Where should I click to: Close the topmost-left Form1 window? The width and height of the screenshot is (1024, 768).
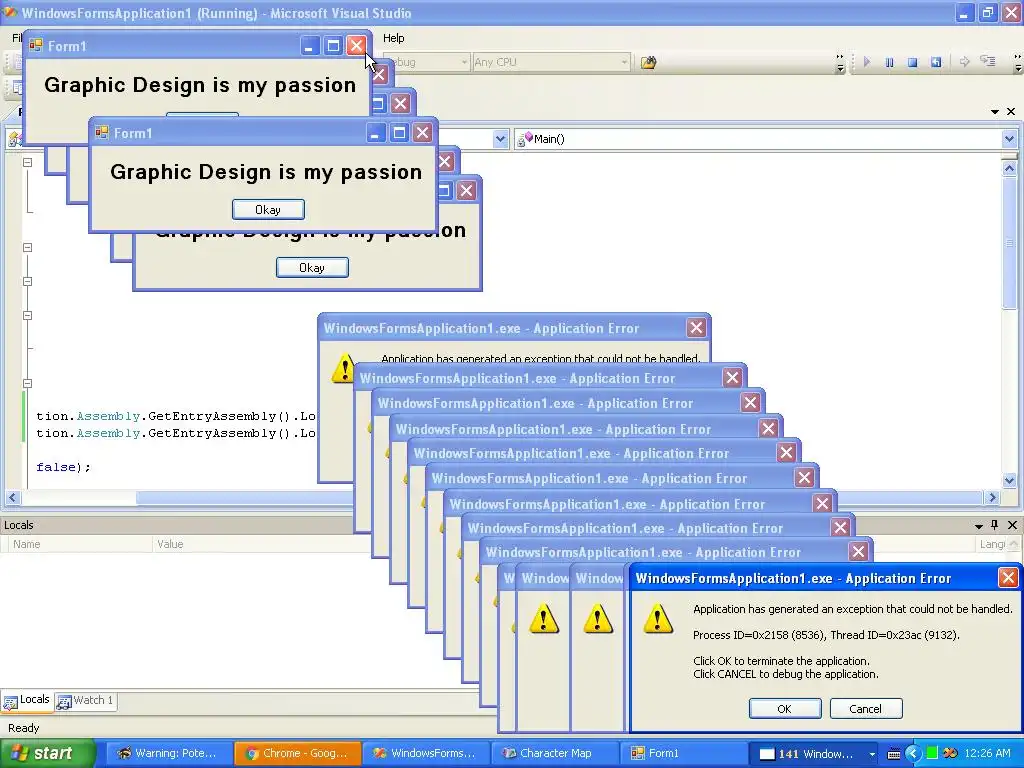coord(356,46)
